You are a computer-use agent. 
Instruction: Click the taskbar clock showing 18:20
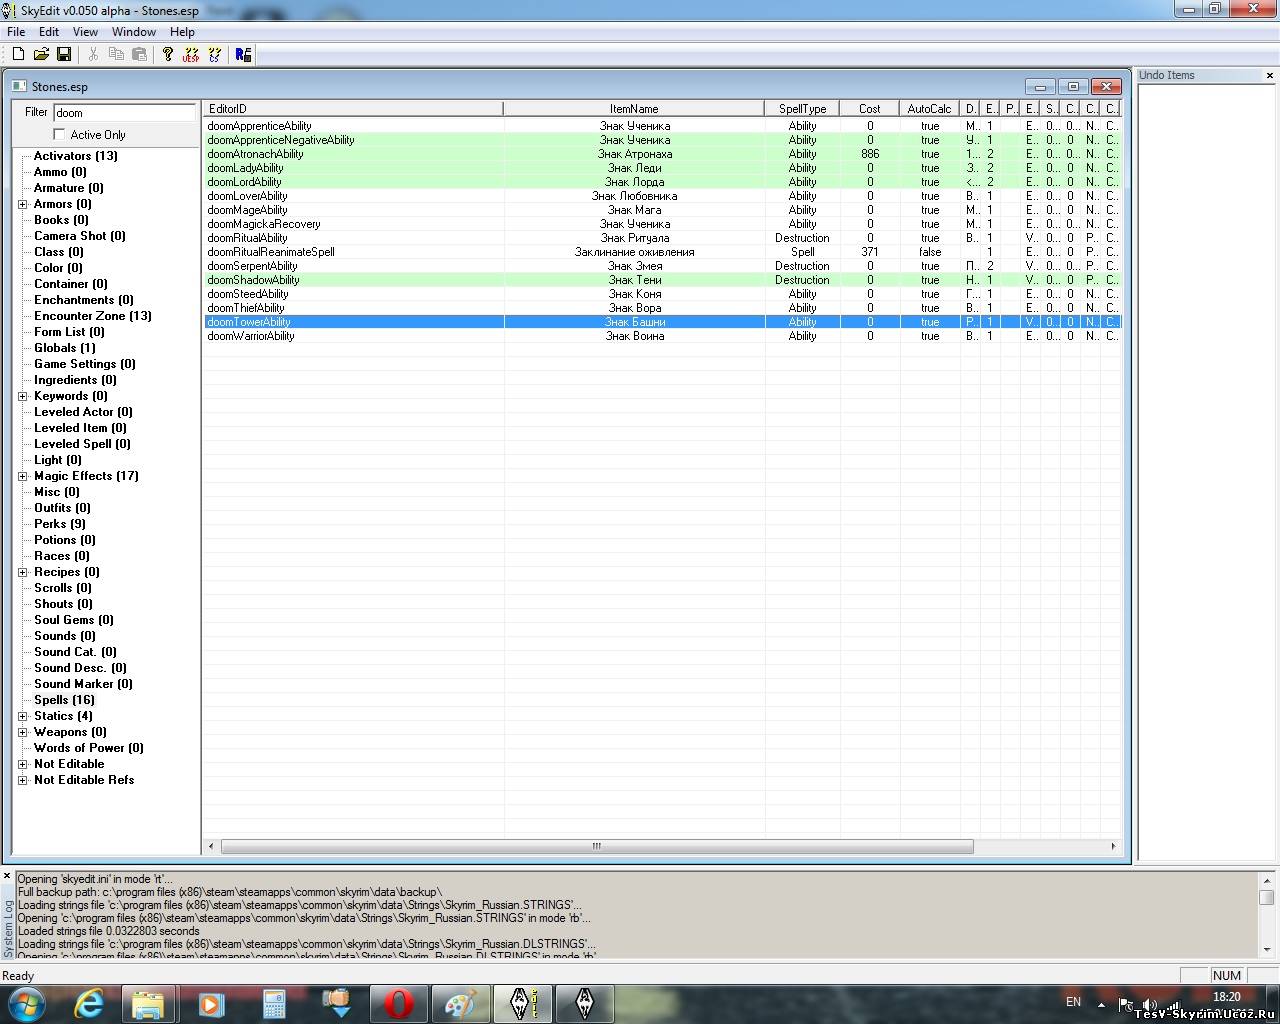click(1226, 997)
